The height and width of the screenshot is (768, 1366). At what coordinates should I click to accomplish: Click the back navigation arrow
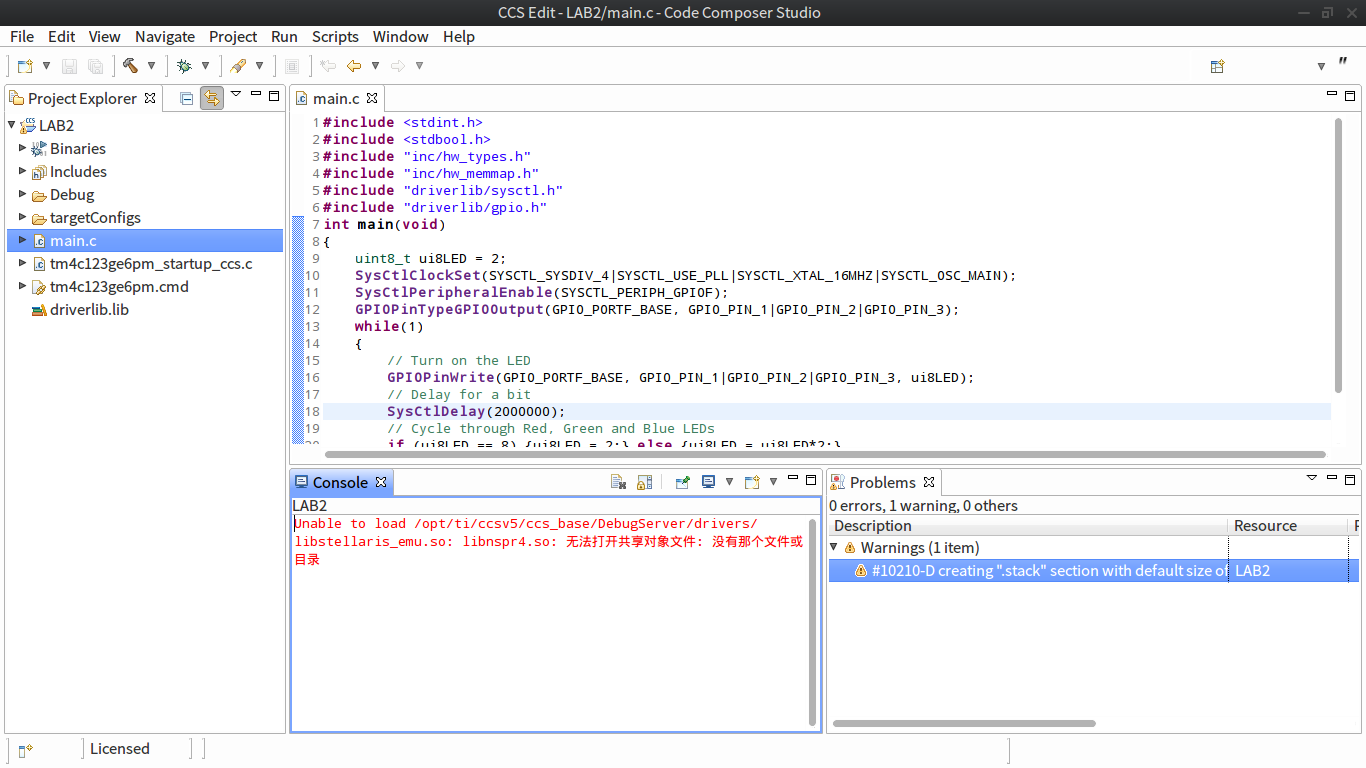pyautogui.click(x=353, y=66)
